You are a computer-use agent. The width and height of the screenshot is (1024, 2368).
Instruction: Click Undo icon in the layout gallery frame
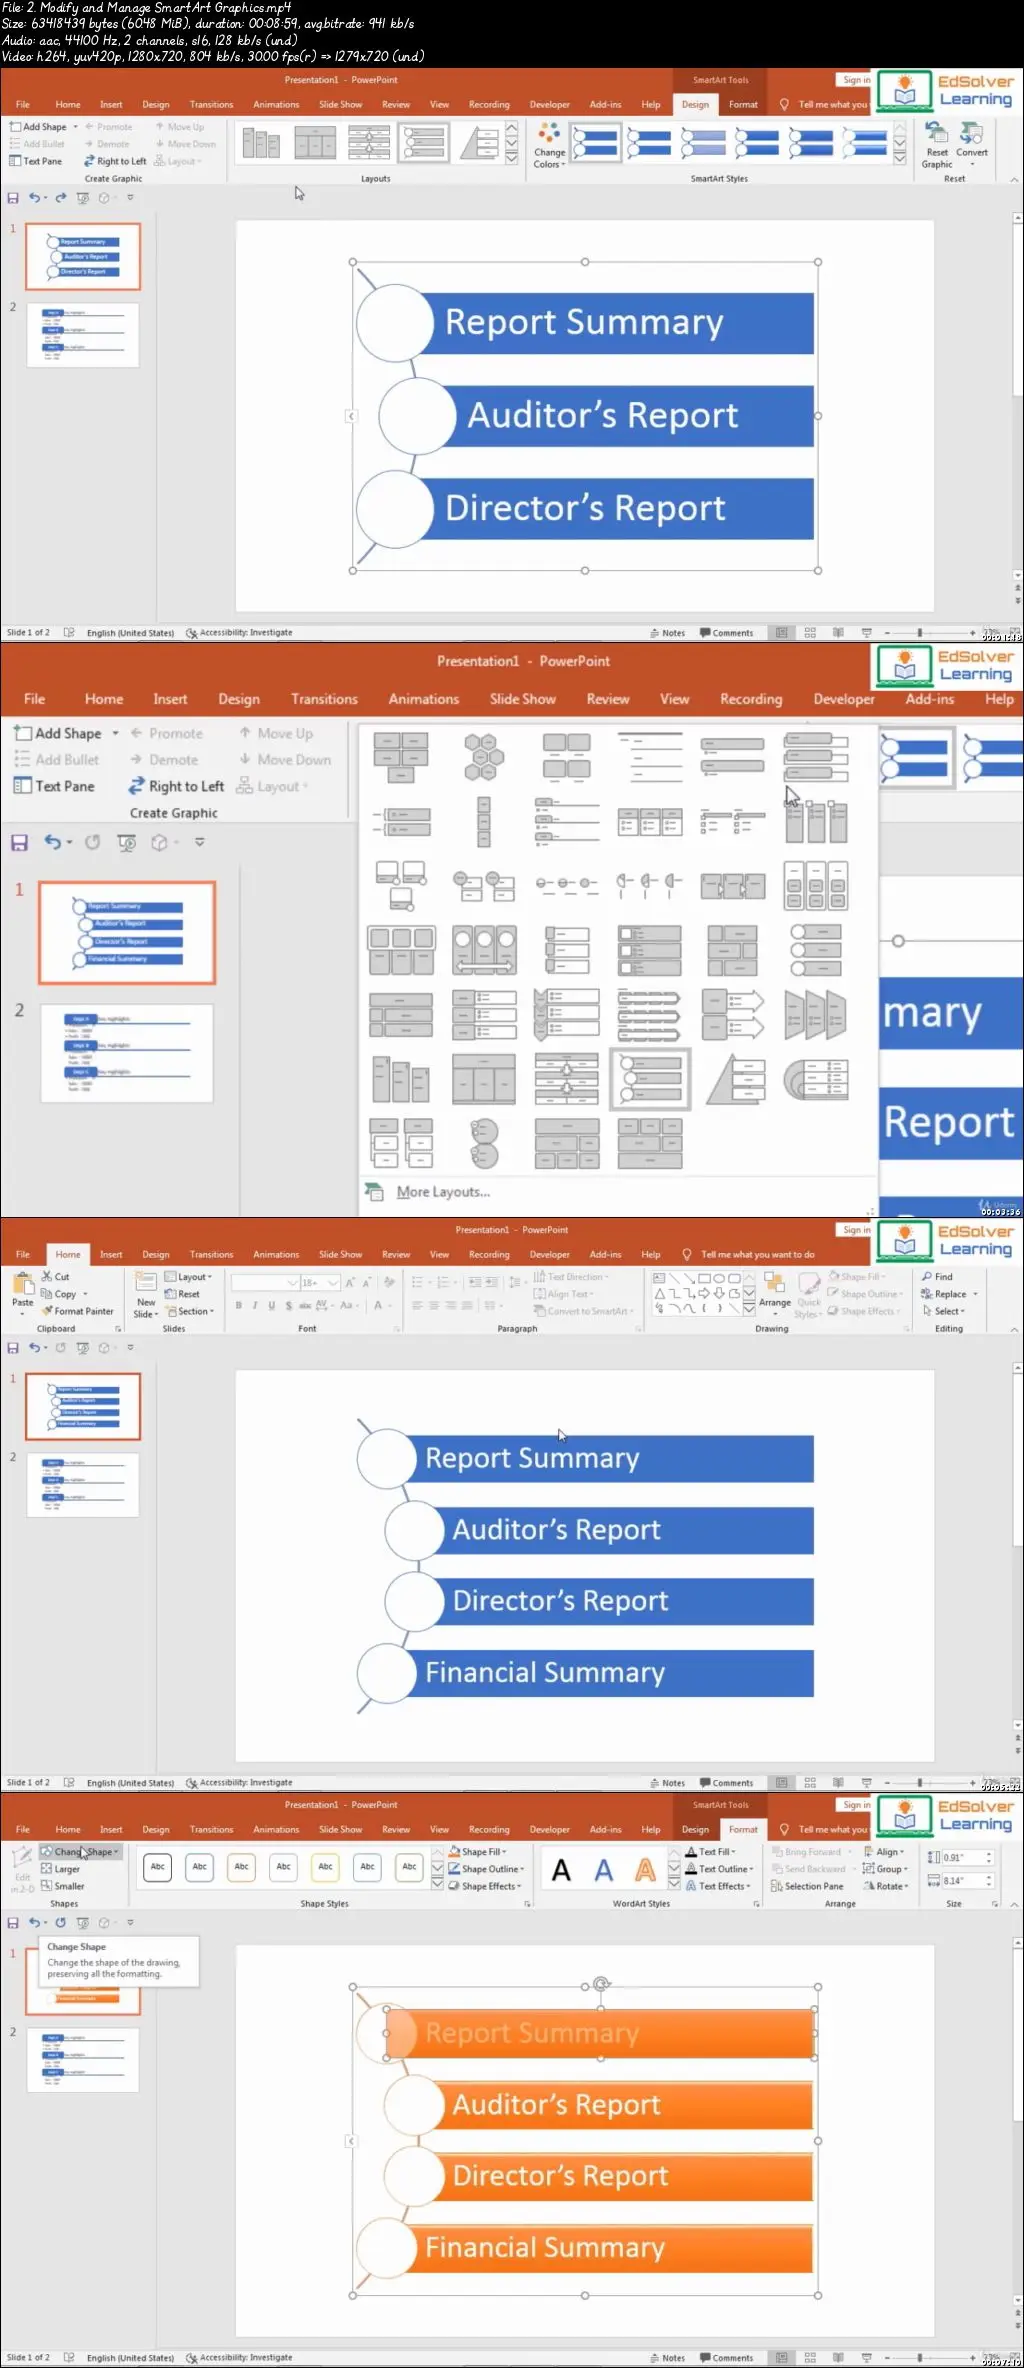tap(53, 843)
